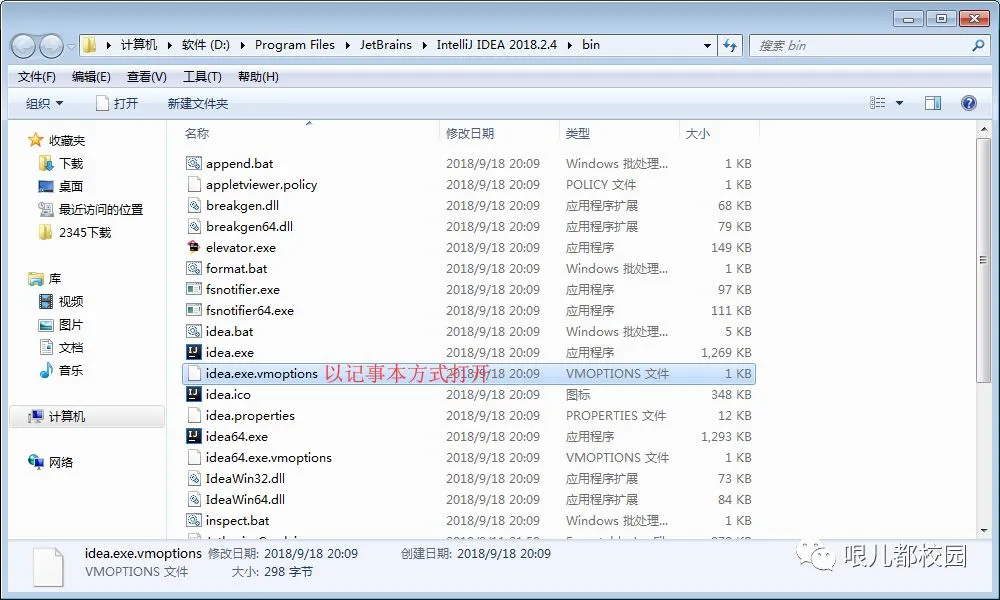Click the magnifier search icon
Image resolution: width=1000 pixels, height=600 pixels.
pos(978,45)
